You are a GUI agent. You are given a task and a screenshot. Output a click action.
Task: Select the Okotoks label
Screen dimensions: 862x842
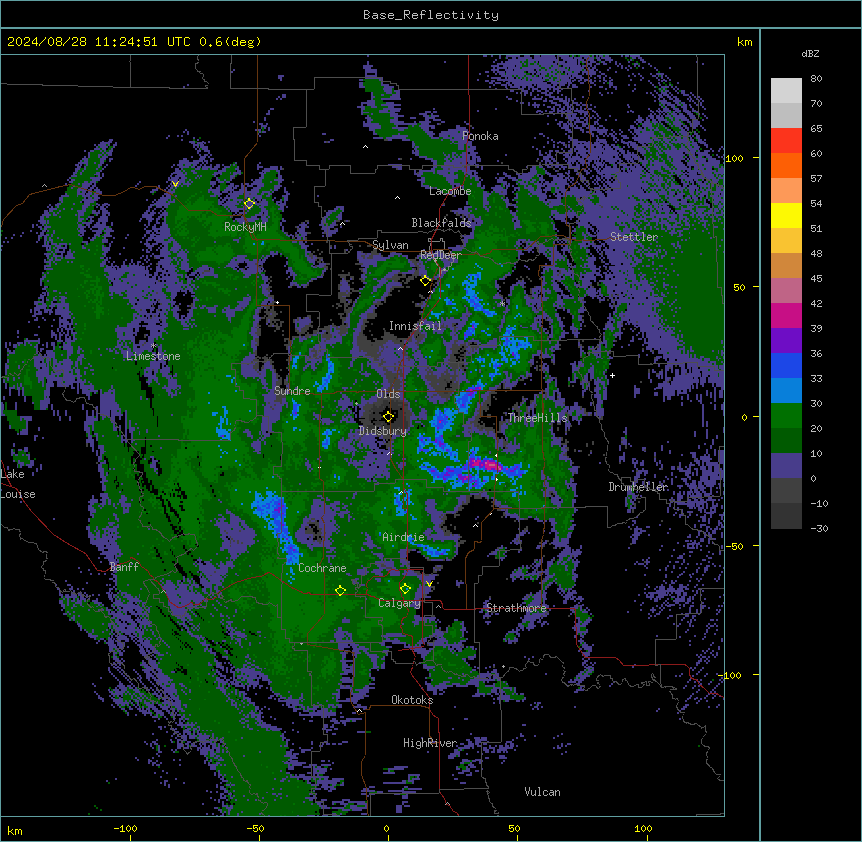point(412,700)
